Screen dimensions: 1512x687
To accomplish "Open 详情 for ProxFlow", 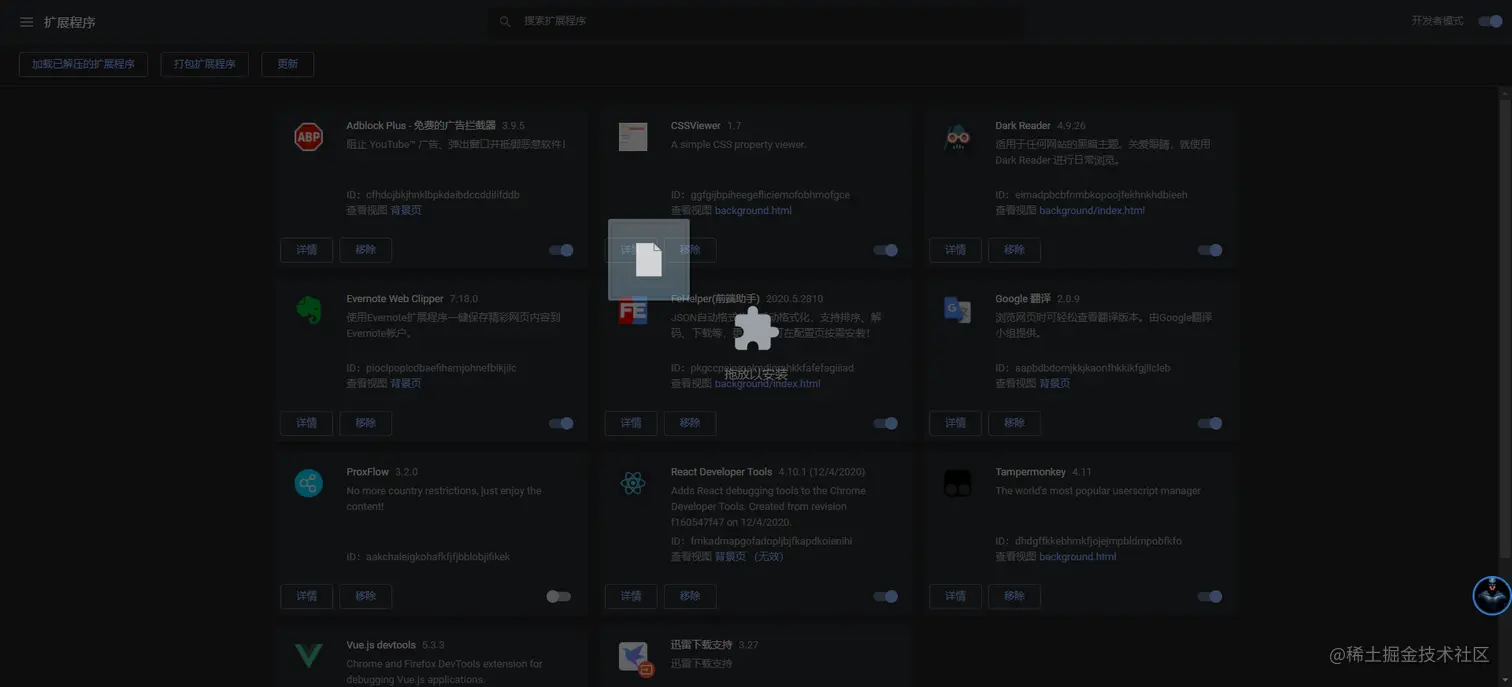I will pos(306,596).
